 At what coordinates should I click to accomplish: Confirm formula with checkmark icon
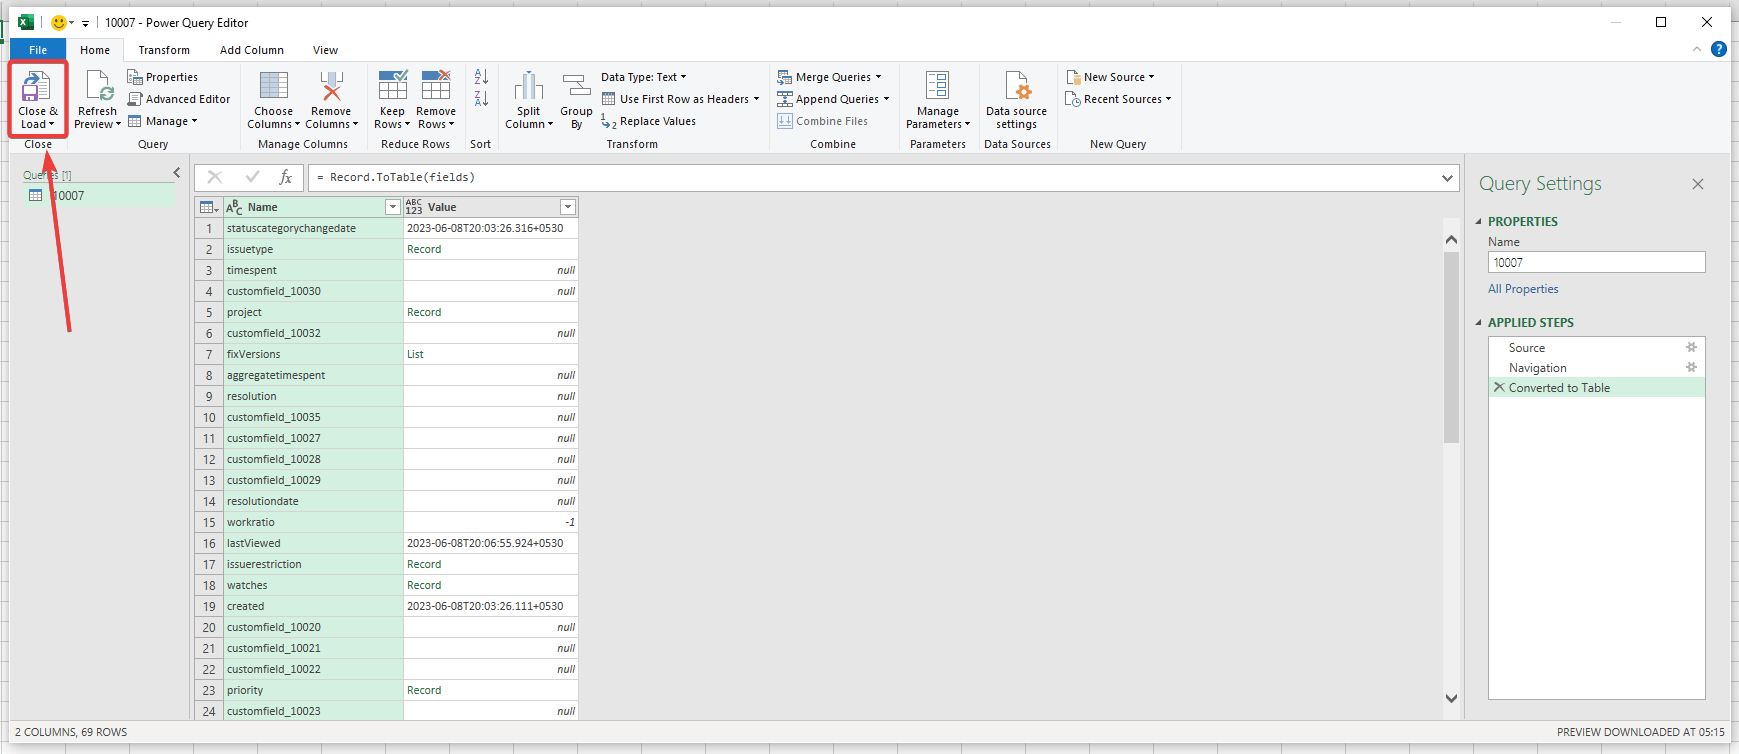click(x=252, y=177)
